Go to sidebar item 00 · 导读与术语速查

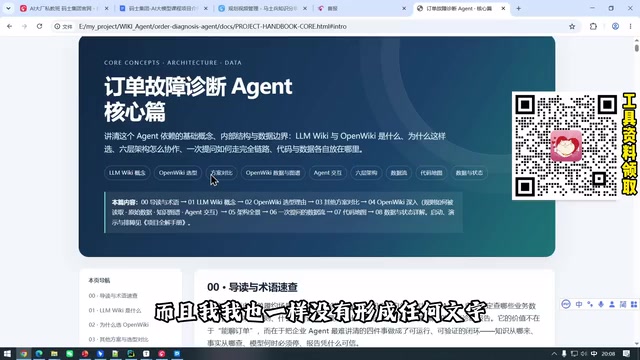pos(113,296)
